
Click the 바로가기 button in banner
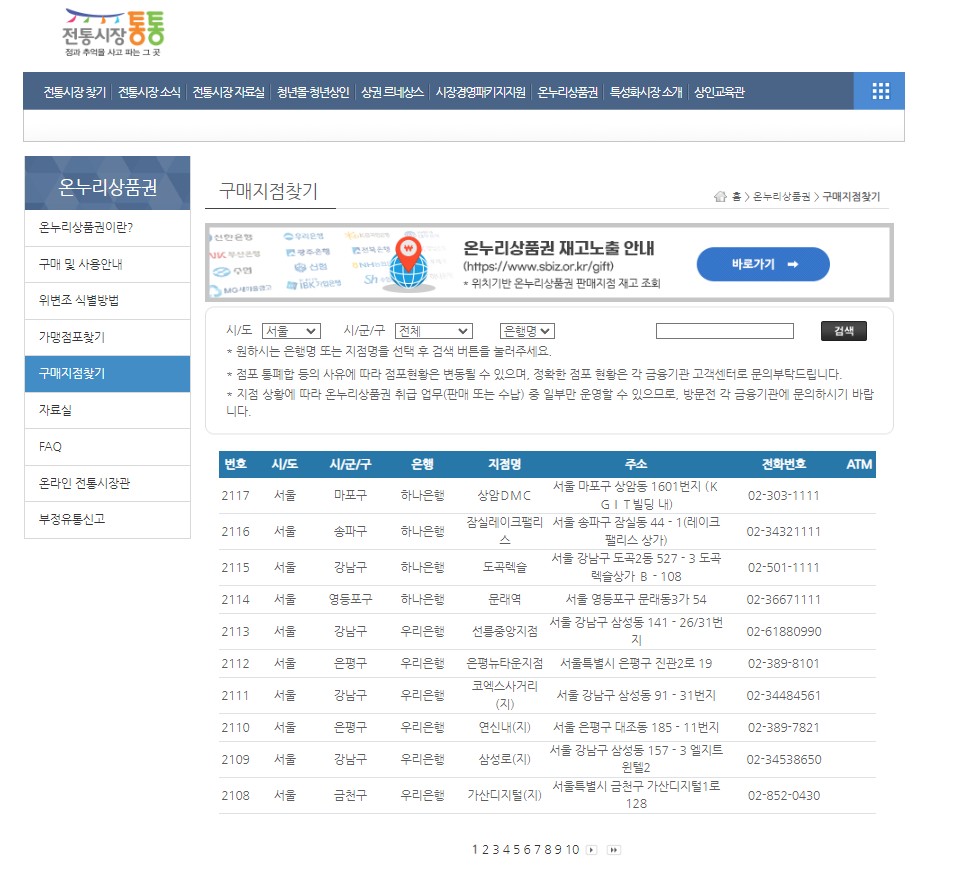point(763,264)
